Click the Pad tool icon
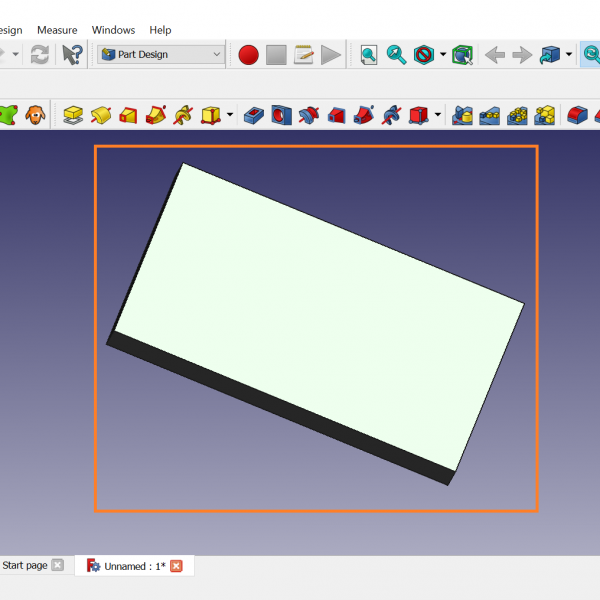Viewport: 600px width, 600px height. pos(72,115)
